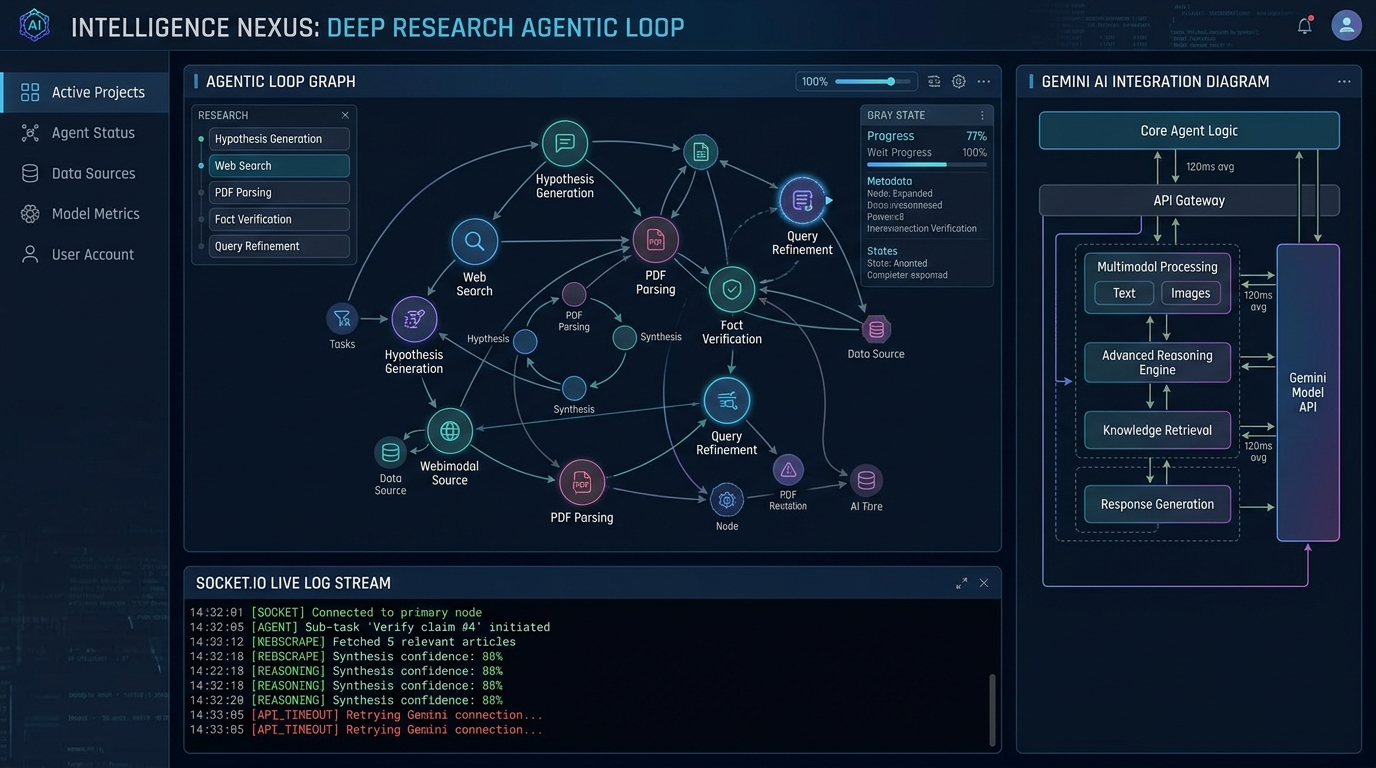The height and width of the screenshot is (768, 1376).
Task: Select Query Refinement in Research list
Action: [279, 246]
